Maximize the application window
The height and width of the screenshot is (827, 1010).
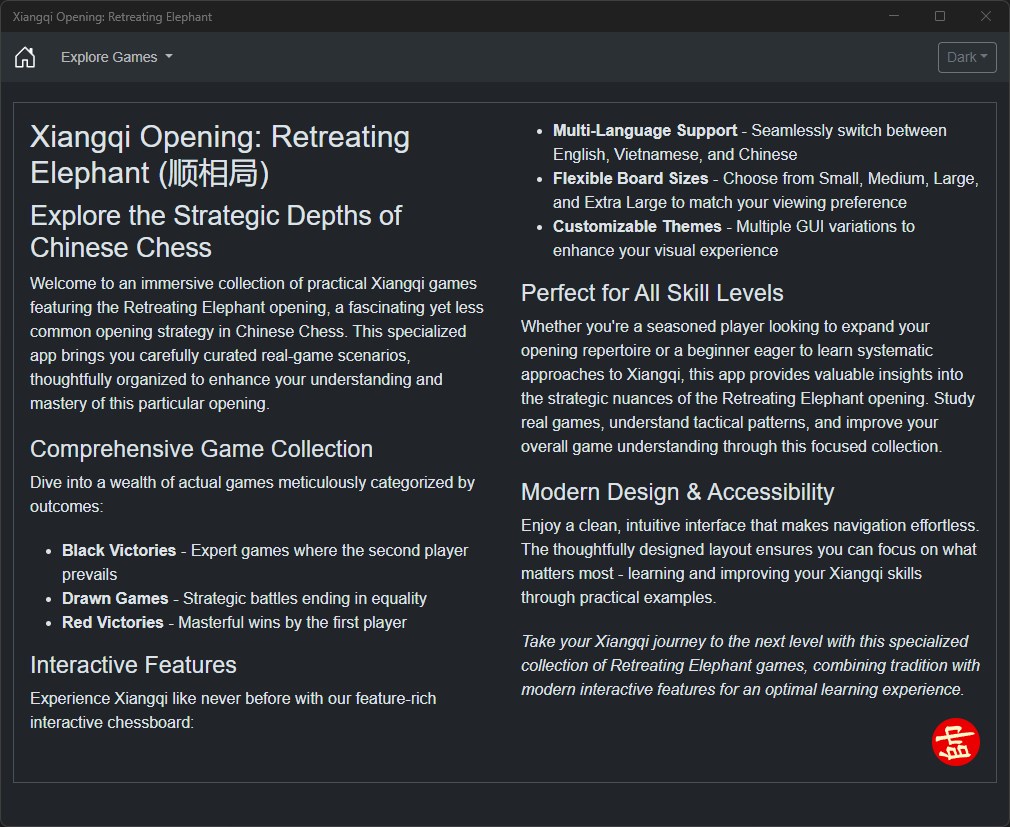pos(940,16)
